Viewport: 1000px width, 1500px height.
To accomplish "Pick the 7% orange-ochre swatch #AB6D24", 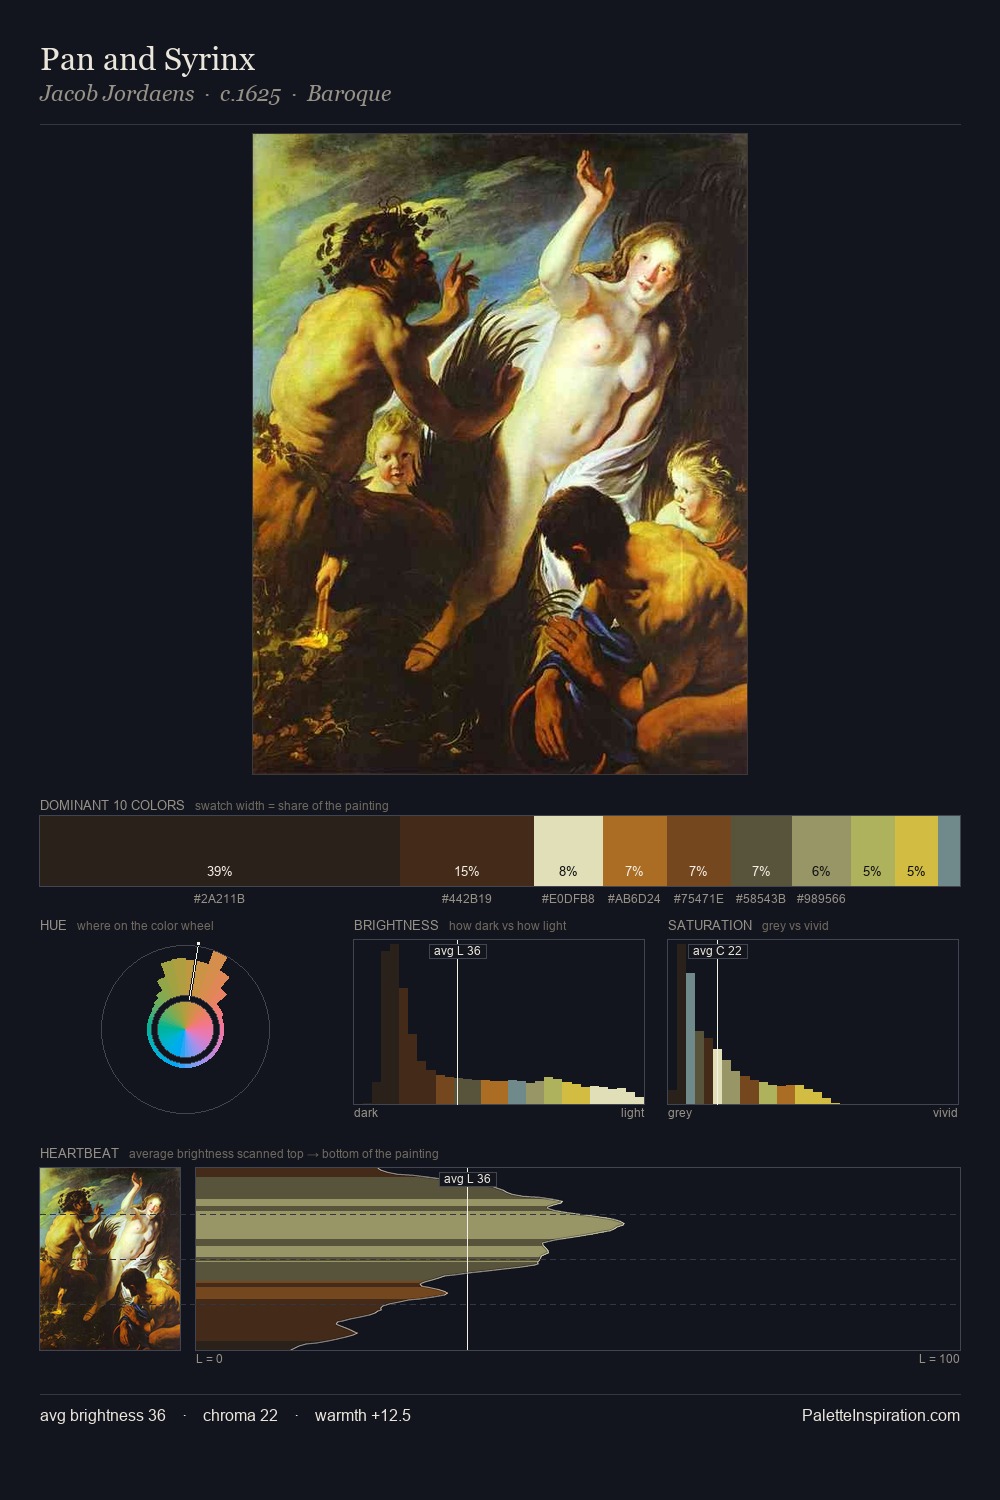I will pos(635,851).
